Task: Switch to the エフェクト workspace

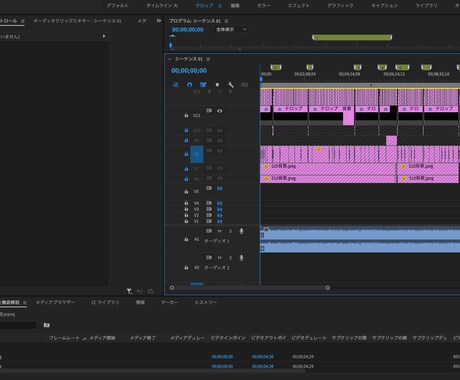Action: [x=299, y=6]
